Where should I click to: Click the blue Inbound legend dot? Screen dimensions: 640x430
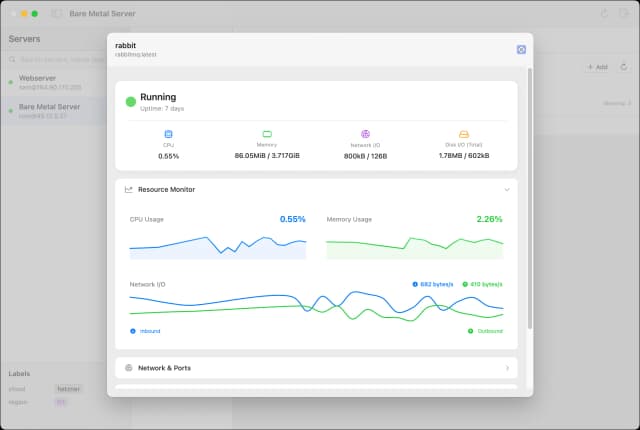coord(133,331)
